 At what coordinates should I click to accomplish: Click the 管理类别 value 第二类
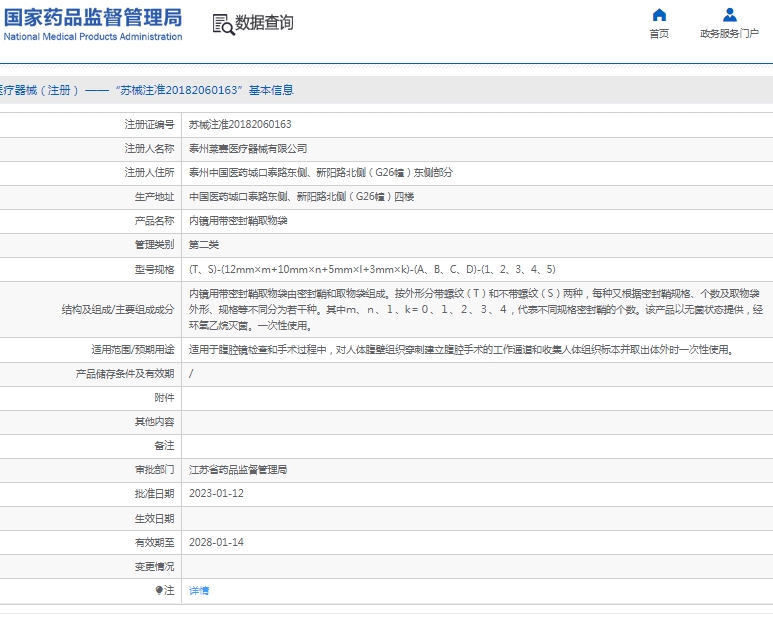coord(204,245)
